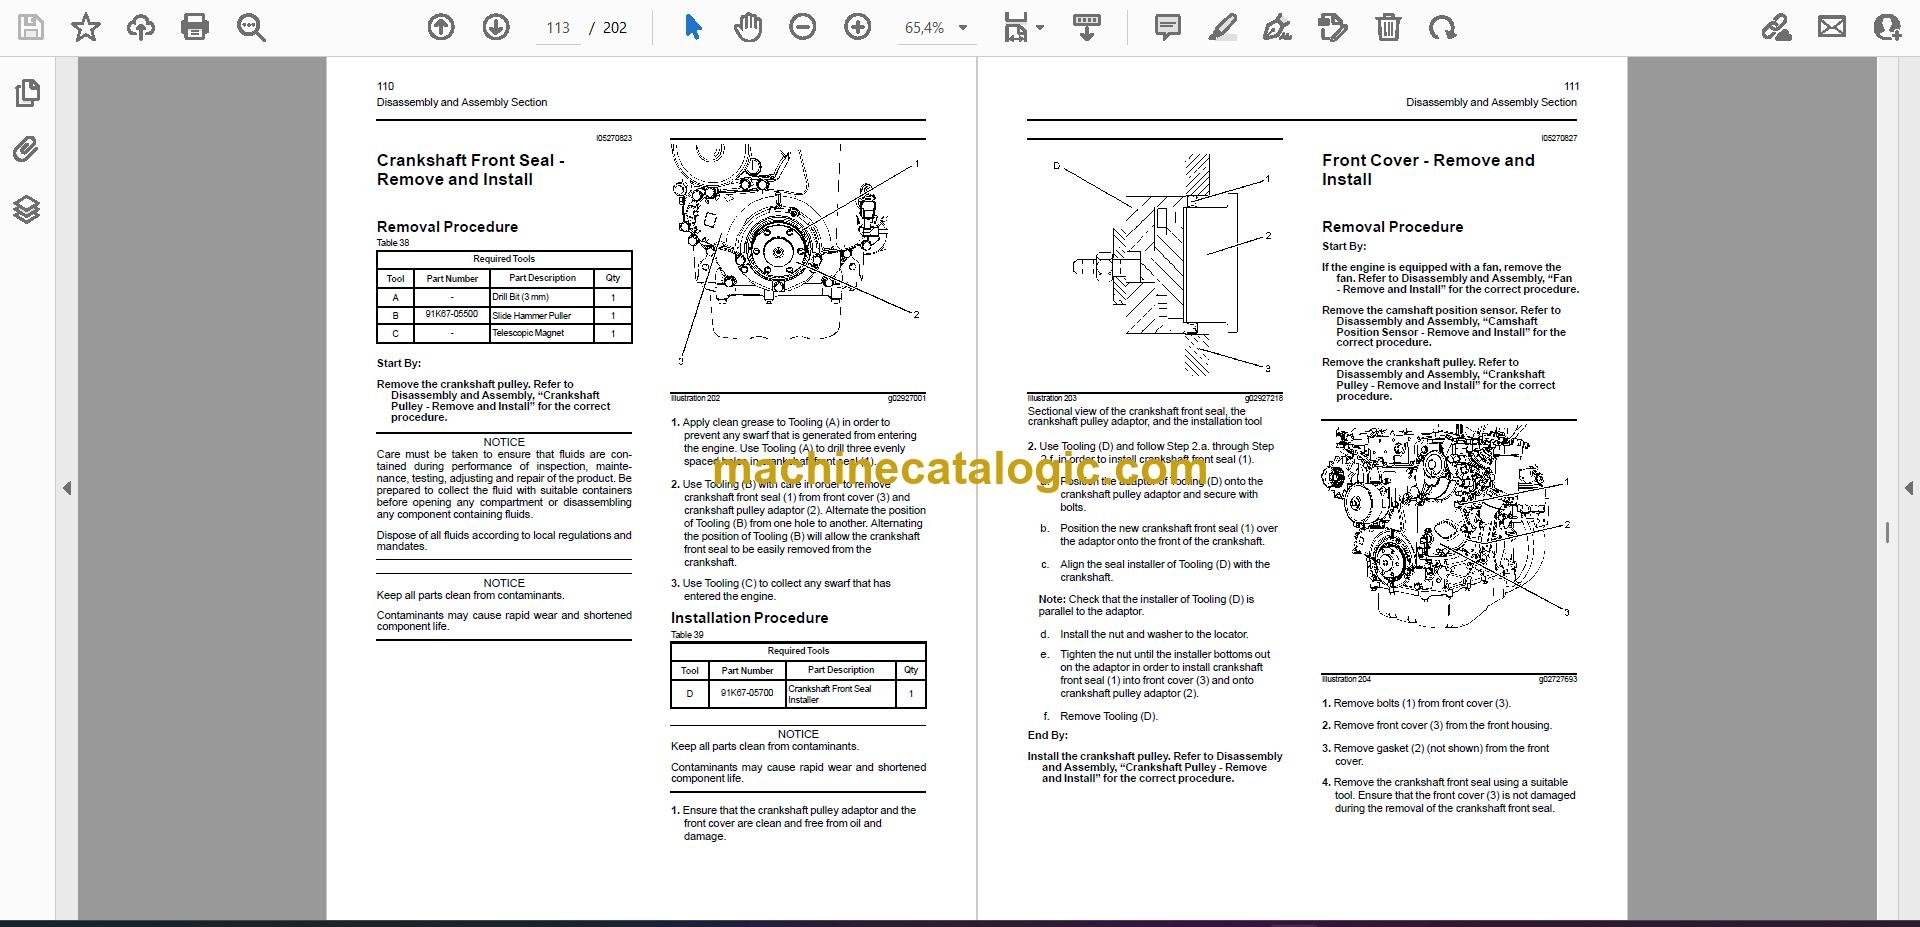This screenshot has width=1920, height=927.
Task: Go to next page with down arrow
Action: 496,27
